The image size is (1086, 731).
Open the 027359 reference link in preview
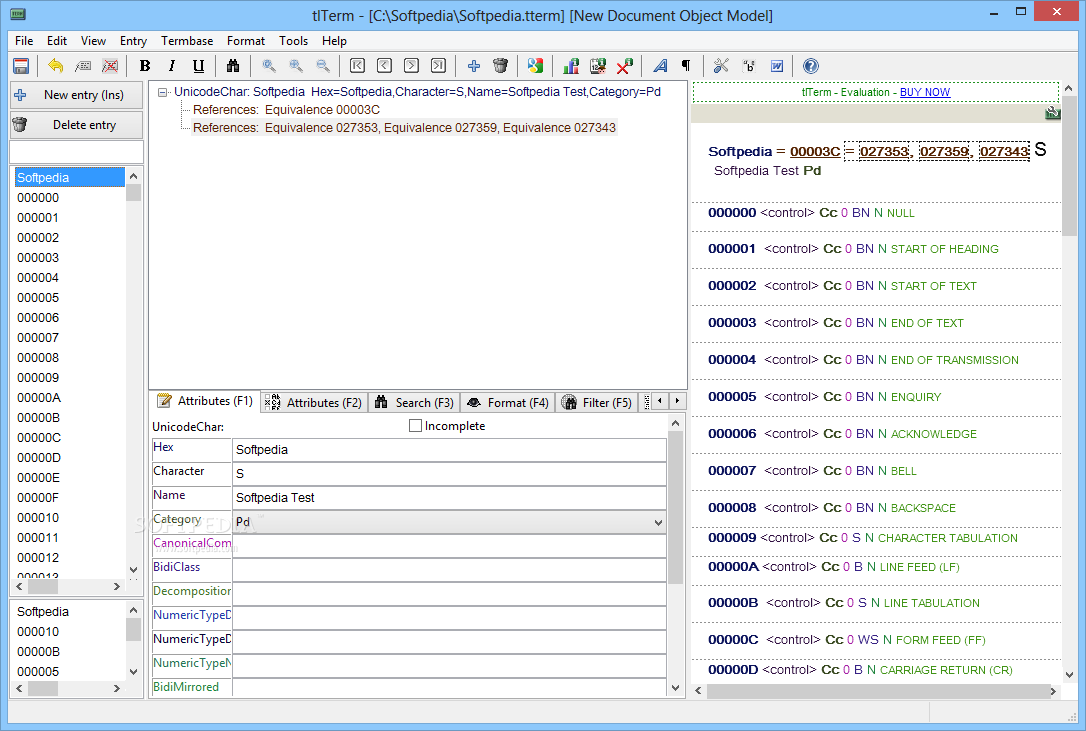click(944, 152)
